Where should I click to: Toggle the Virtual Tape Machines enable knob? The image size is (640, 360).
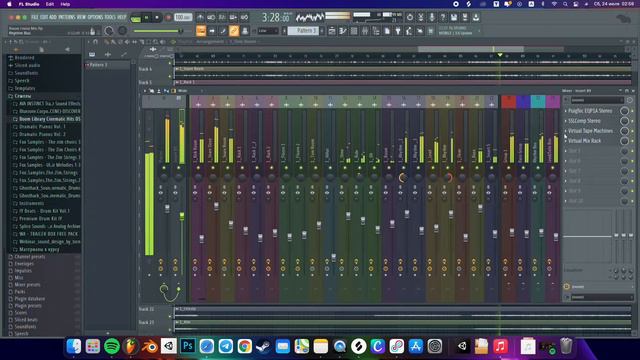click(x=624, y=131)
